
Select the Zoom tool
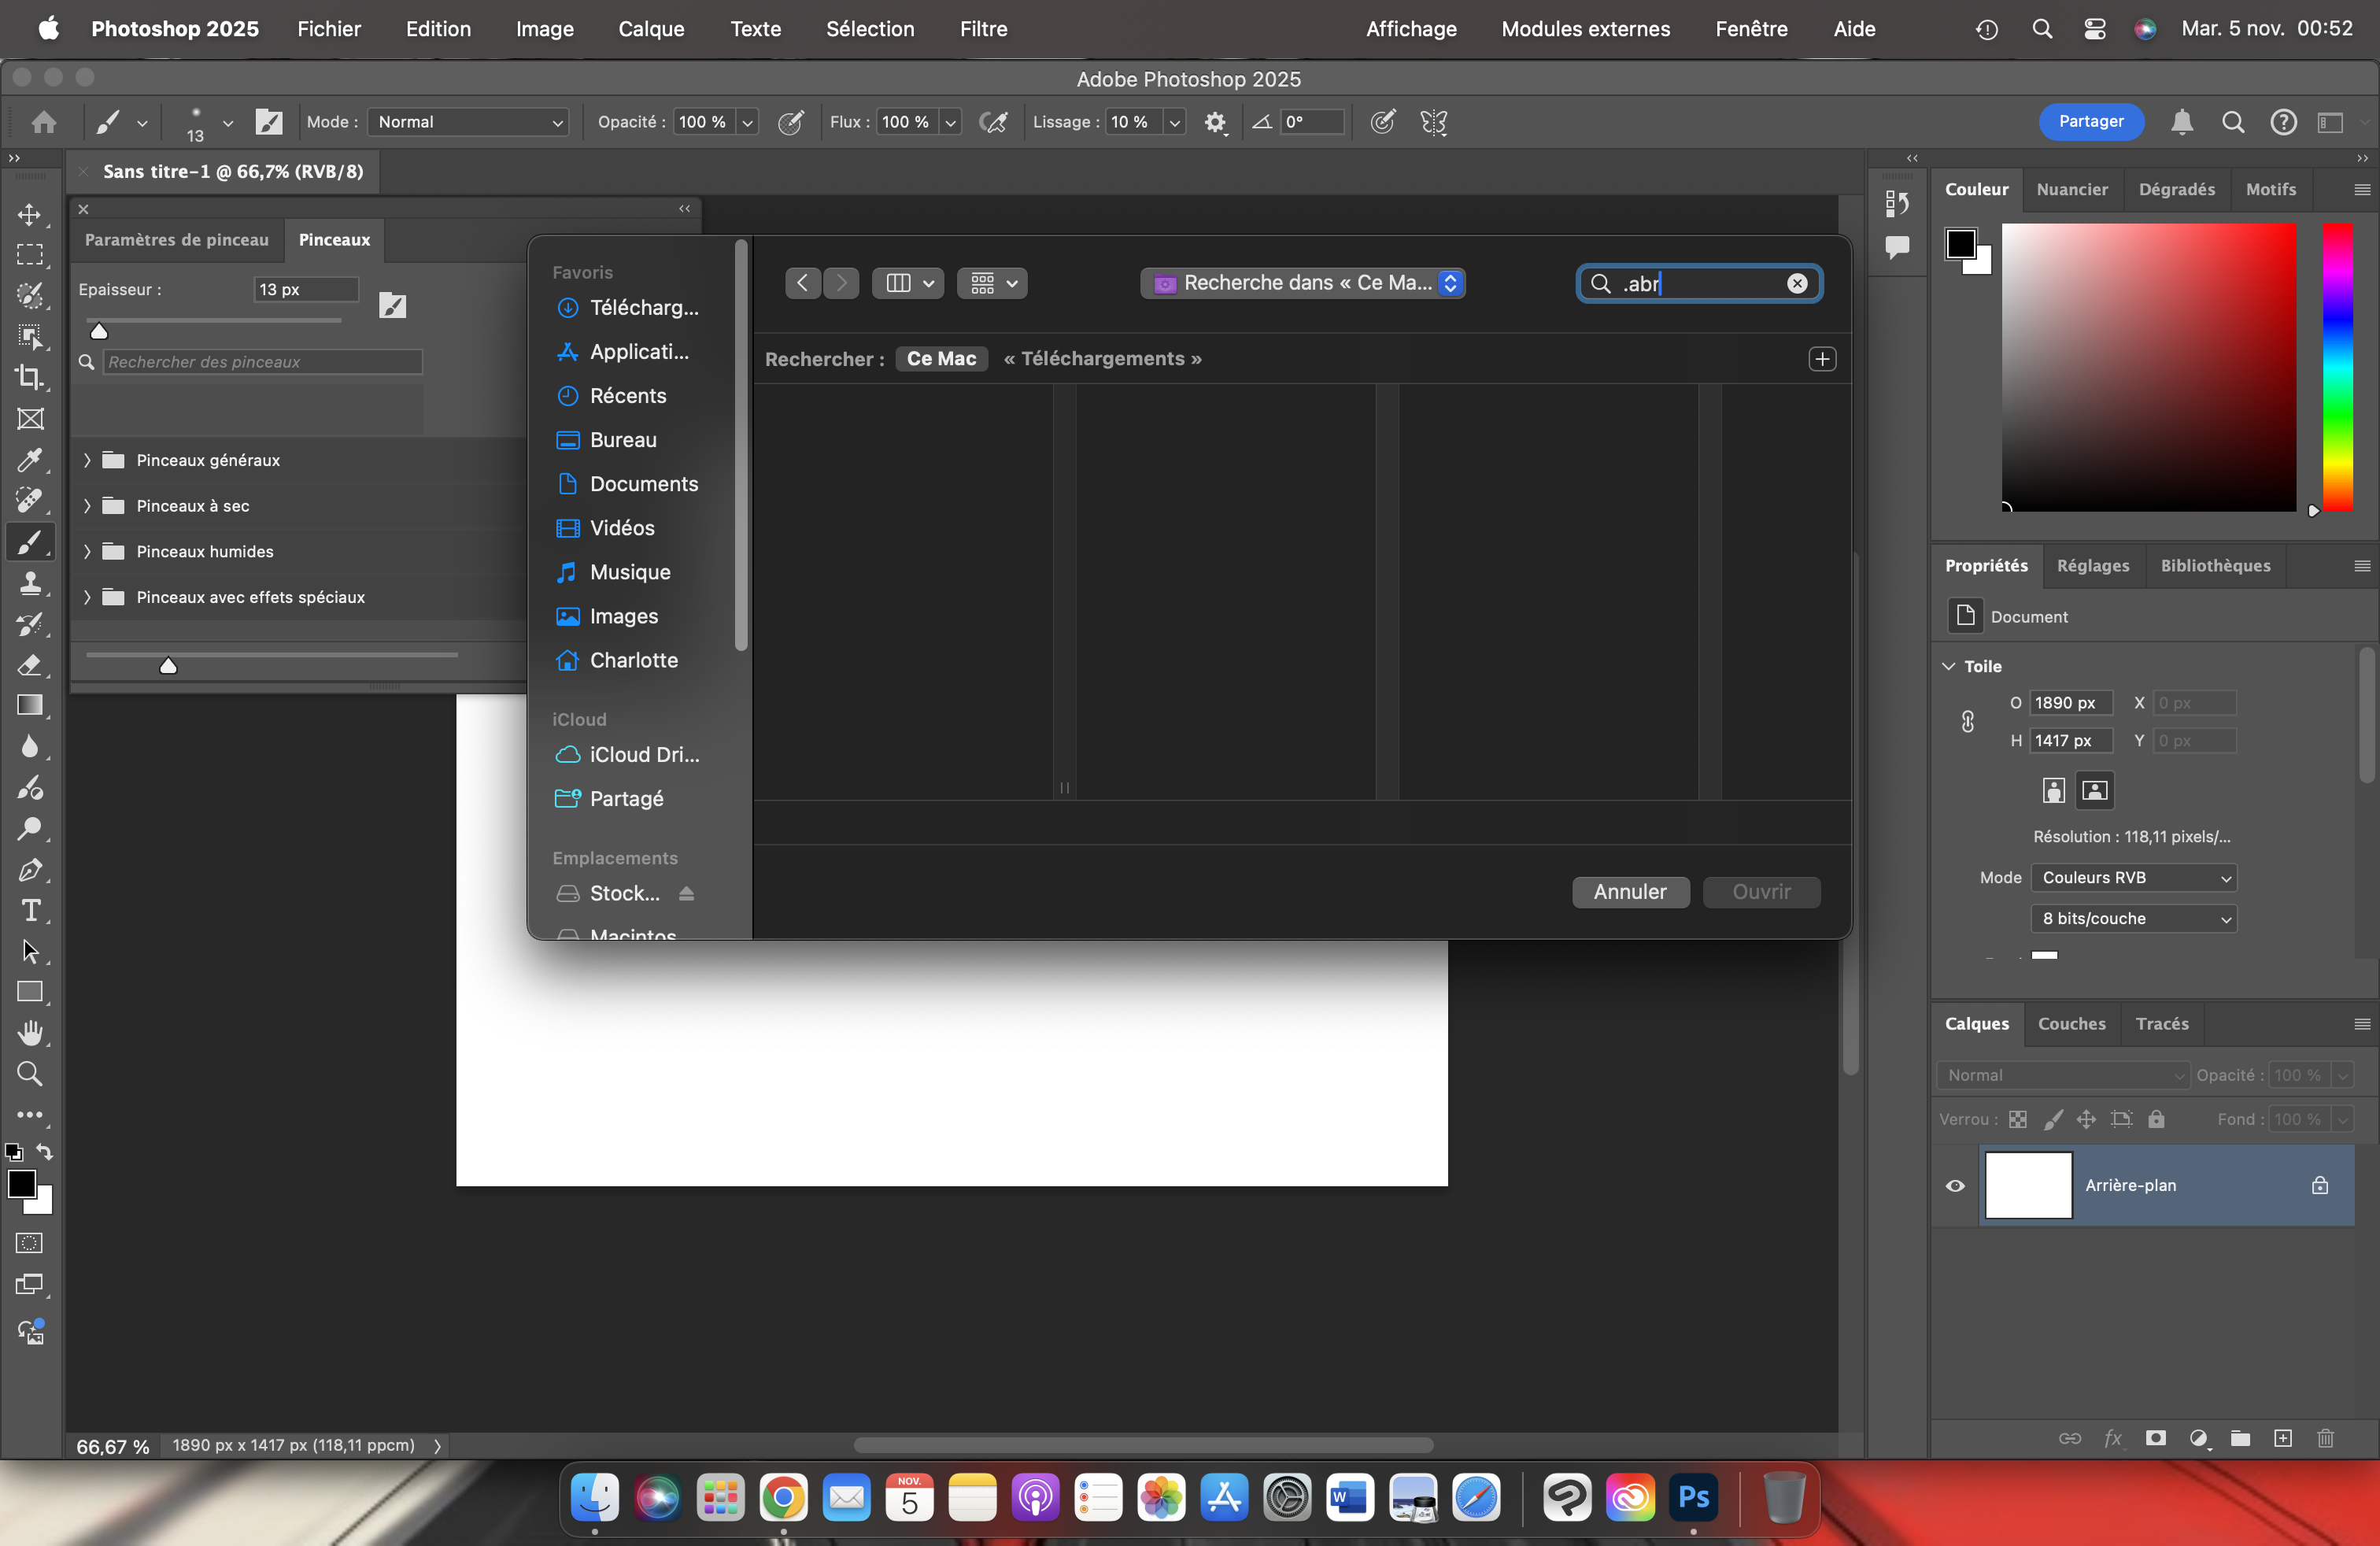pos(31,1074)
